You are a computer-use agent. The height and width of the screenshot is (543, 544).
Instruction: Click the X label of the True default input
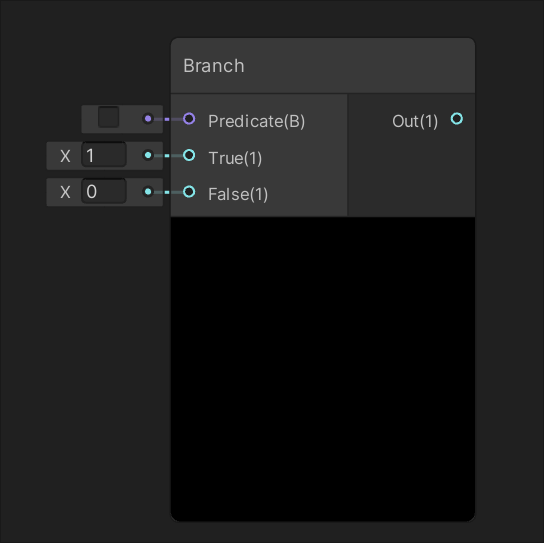[65, 156]
